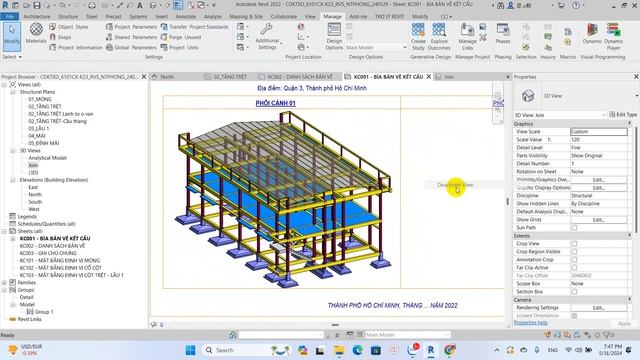Edit Graphic Display Options
640x360 pixels.
[598, 188]
